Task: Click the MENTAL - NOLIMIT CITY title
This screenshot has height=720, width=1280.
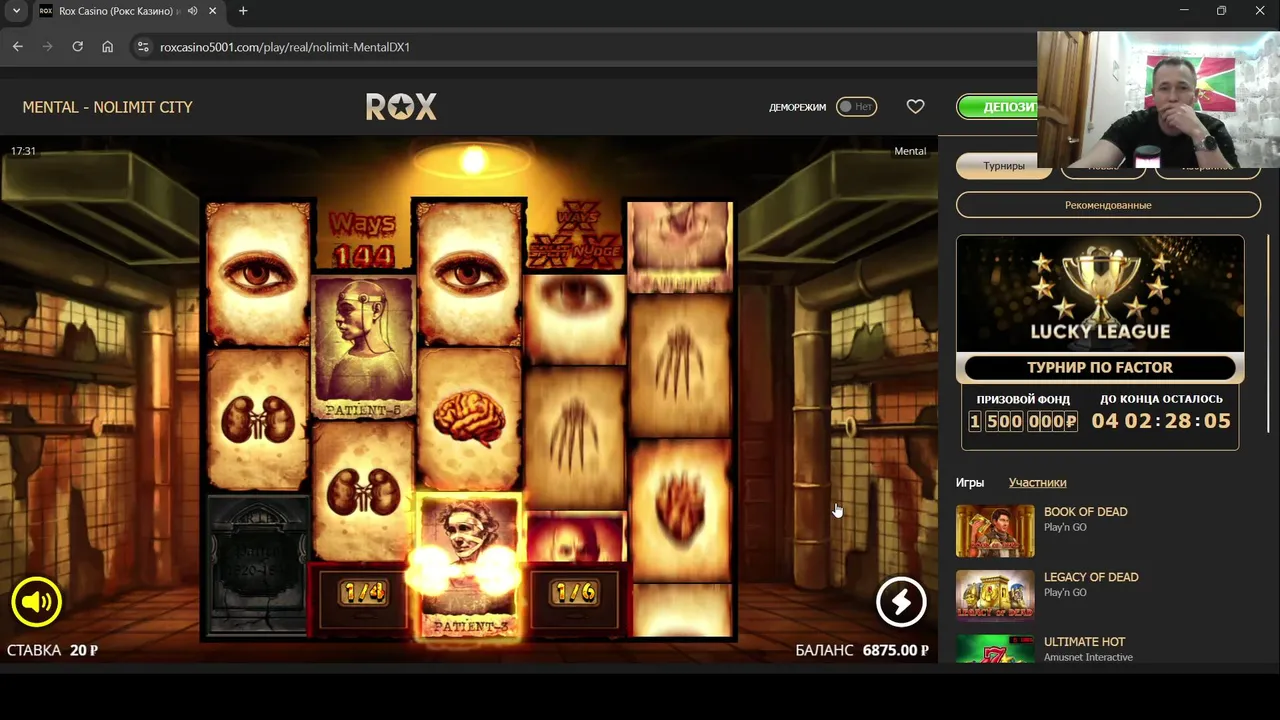Action: click(x=107, y=107)
